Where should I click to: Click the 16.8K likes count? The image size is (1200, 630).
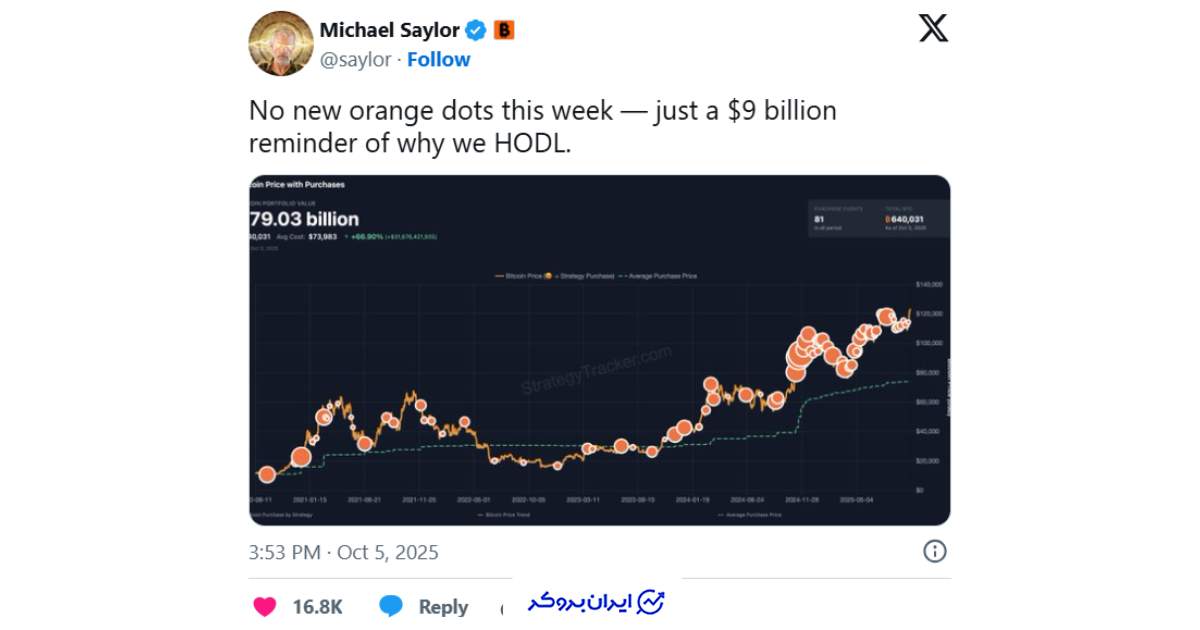coord(317,606)
